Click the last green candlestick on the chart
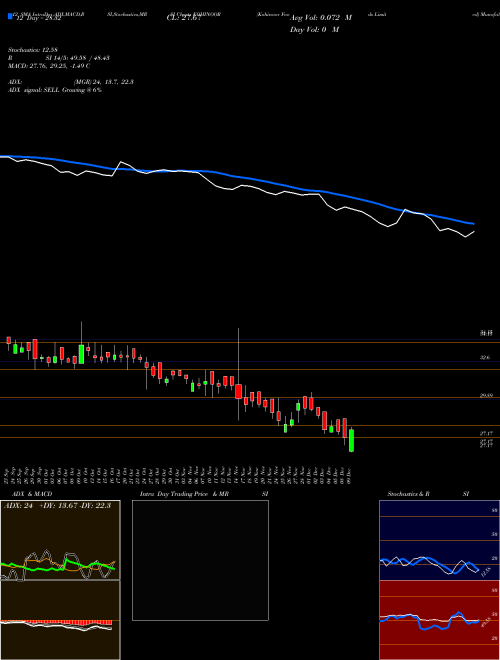The width and height of the screenshot is (500, 660). pos(351,440)
